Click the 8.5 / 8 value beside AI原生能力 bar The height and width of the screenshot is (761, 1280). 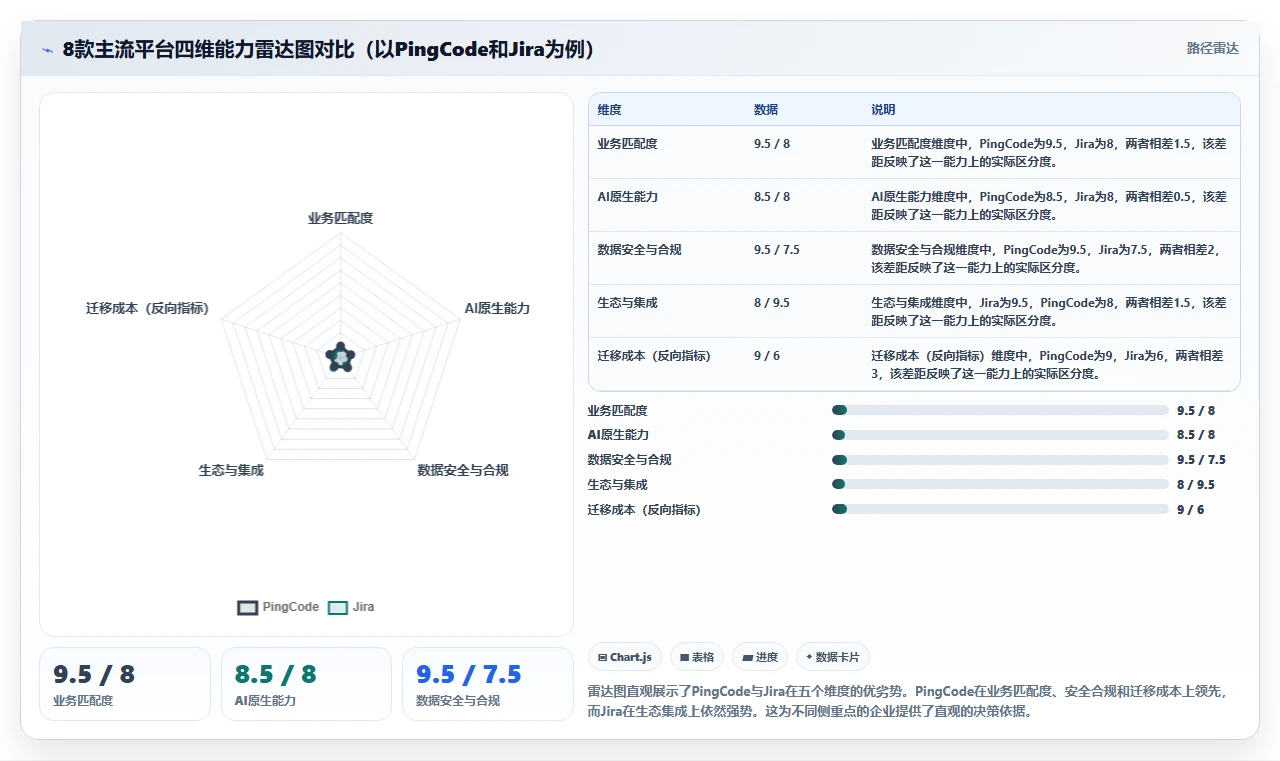click(1196, 435)
